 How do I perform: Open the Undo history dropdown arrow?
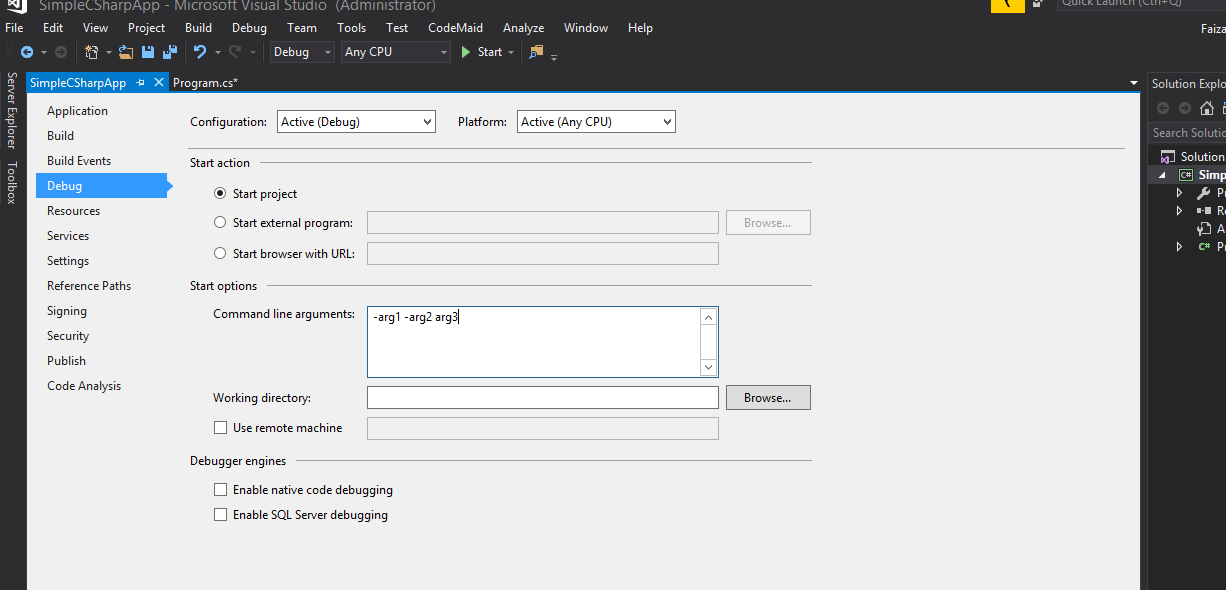tap(216, 52)
